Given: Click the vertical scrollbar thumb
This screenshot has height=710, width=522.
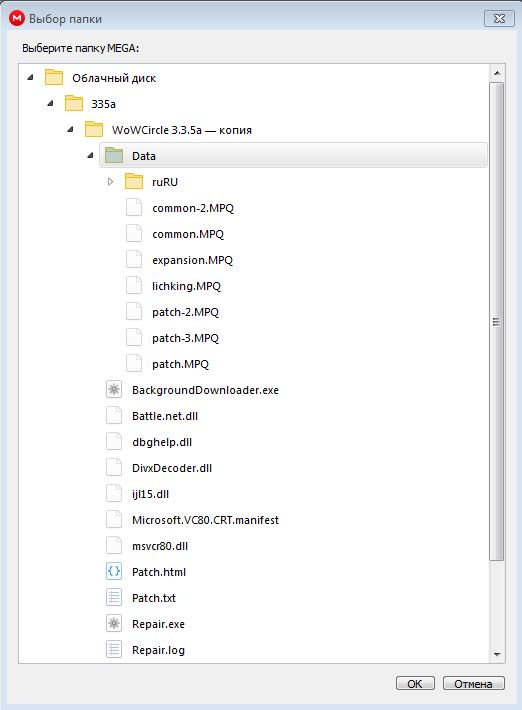Looking at the screenshot, I should click(x=497, y=321).
